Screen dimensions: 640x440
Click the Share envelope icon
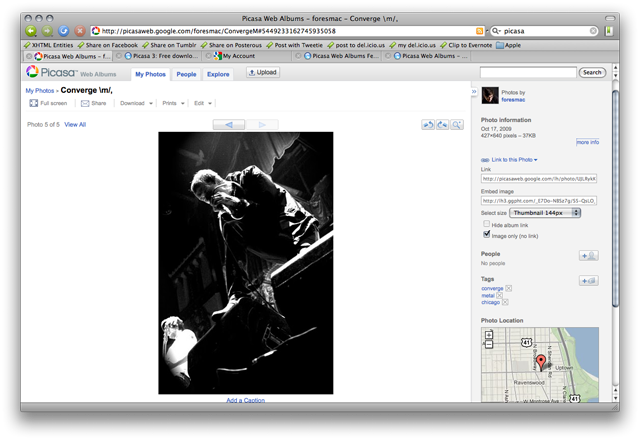(x=85, y=103)
